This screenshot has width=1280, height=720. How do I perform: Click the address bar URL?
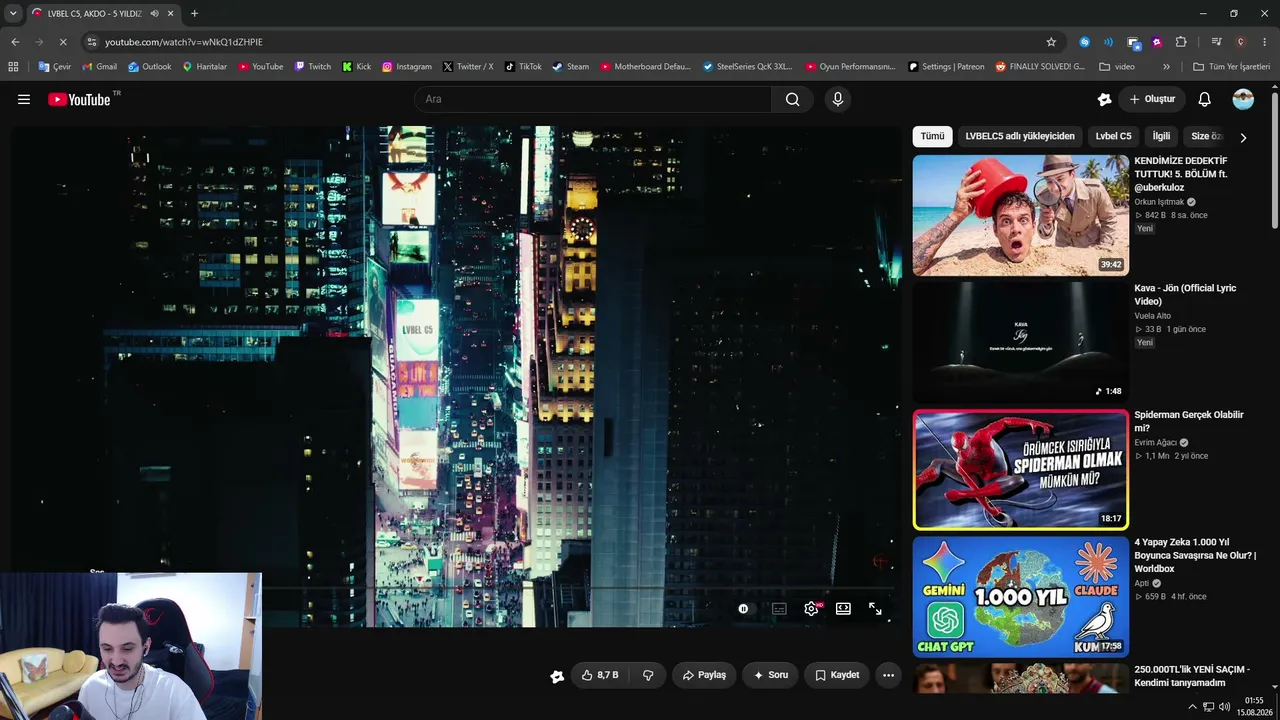pos(184,42)
